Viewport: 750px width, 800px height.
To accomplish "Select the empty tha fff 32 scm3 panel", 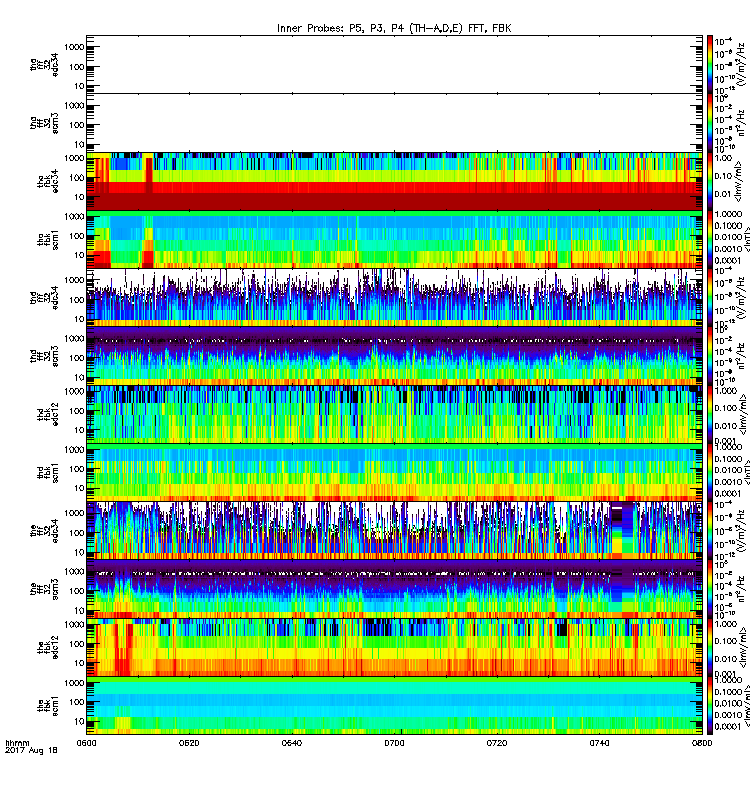I will (394, 122).
